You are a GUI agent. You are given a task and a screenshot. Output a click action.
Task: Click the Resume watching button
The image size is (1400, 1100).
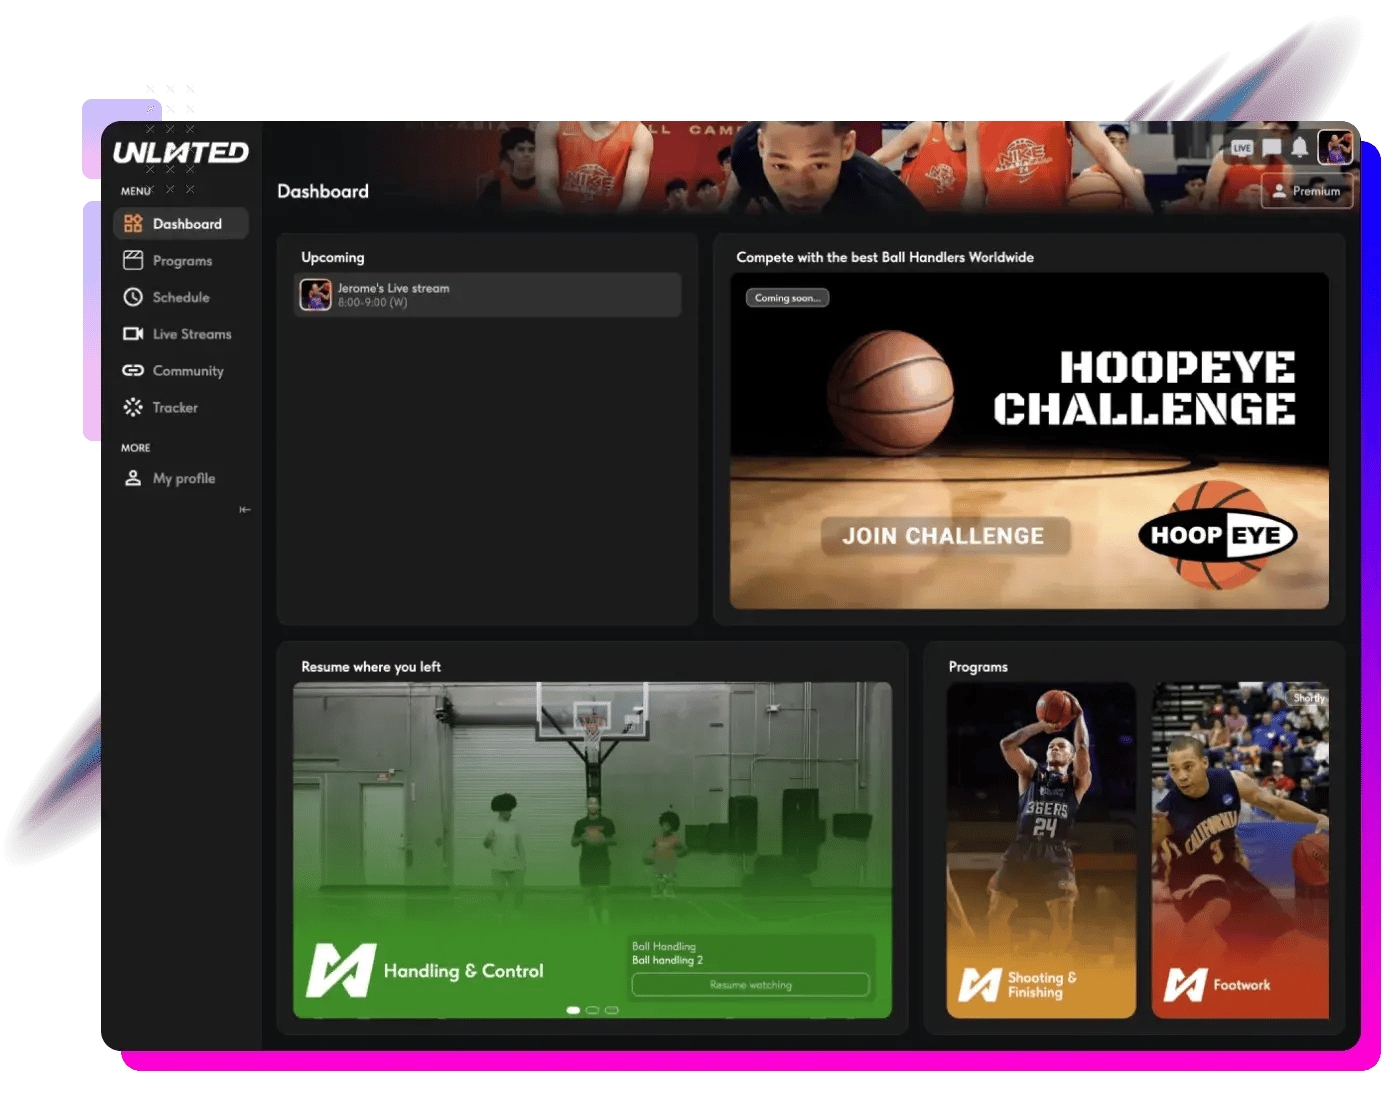pos(751,985)
